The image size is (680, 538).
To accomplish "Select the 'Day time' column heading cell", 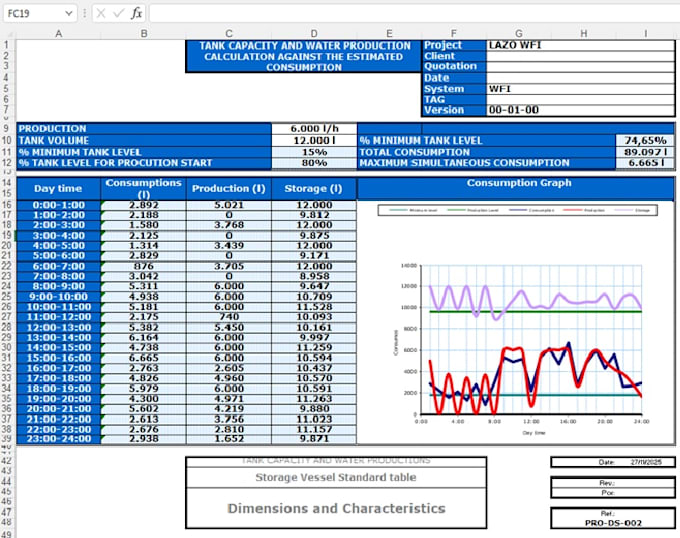I will [x=59, y=189].
